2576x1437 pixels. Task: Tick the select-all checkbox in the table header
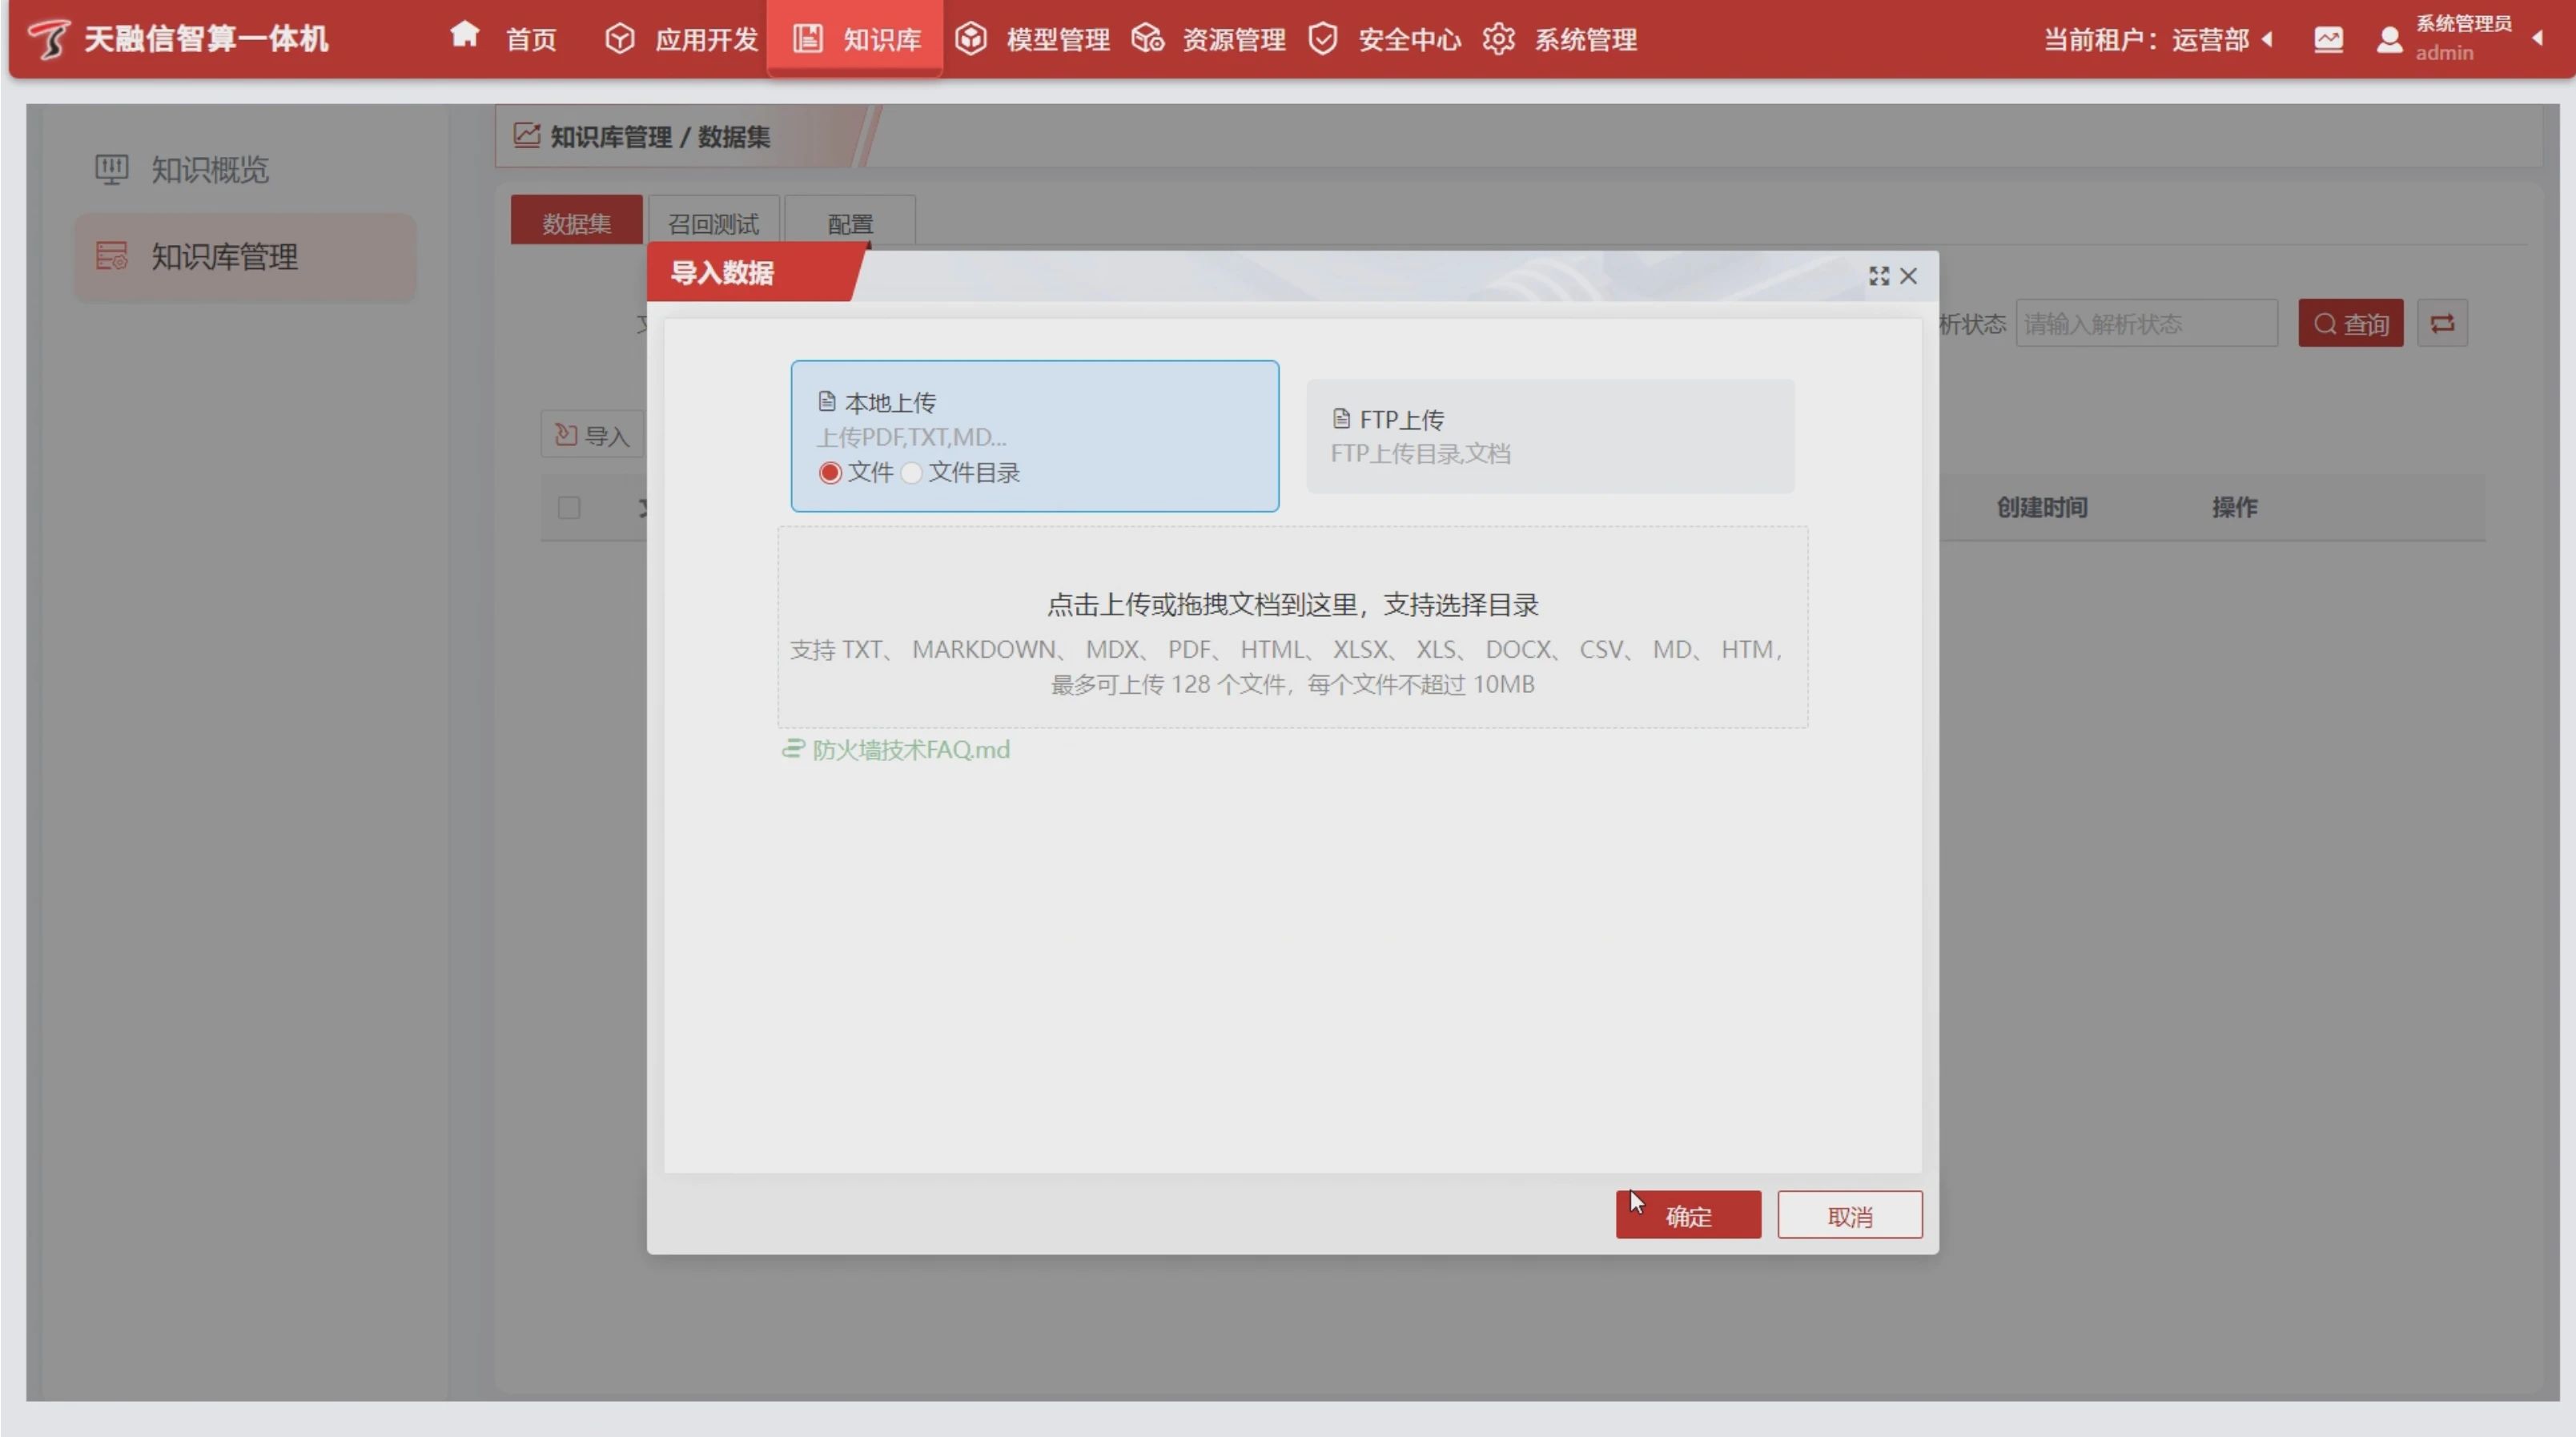pyautogui.click(x=569, y=508)
